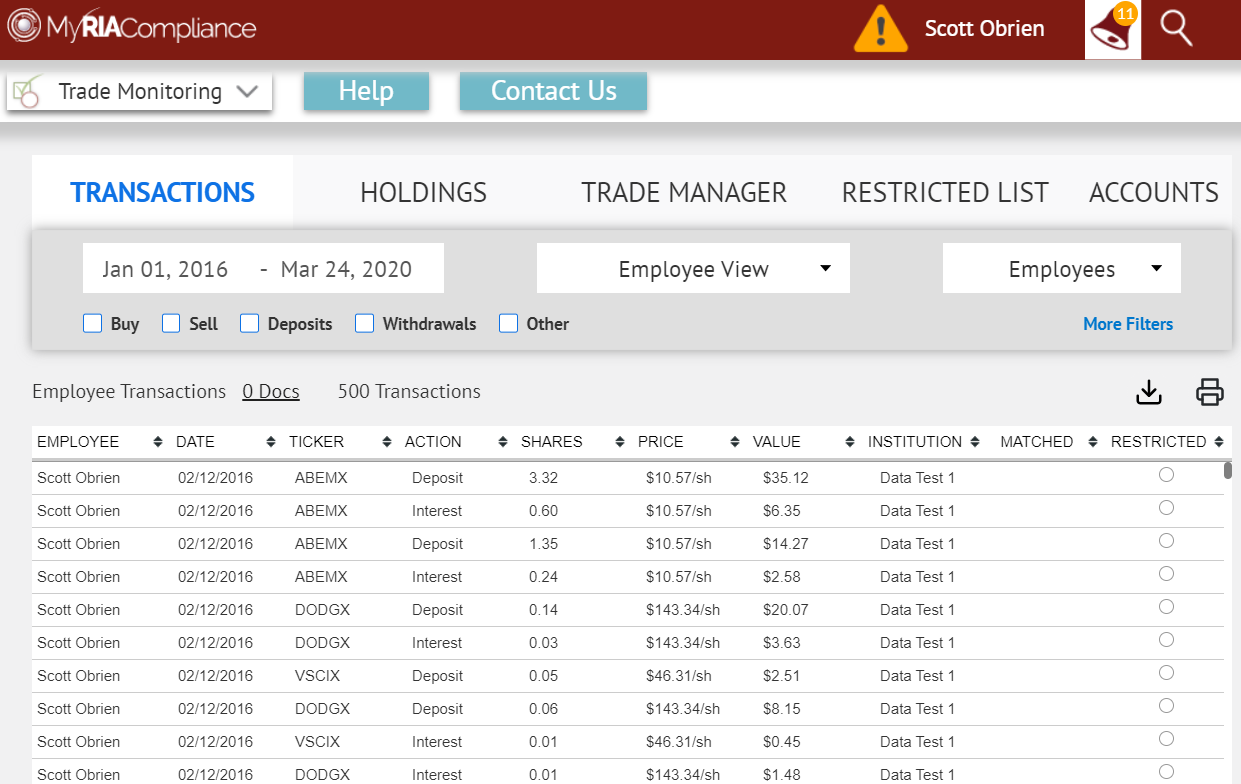Screen dimensions: 1241x784
Task: Click the date range field
Action: click(263, 268)
